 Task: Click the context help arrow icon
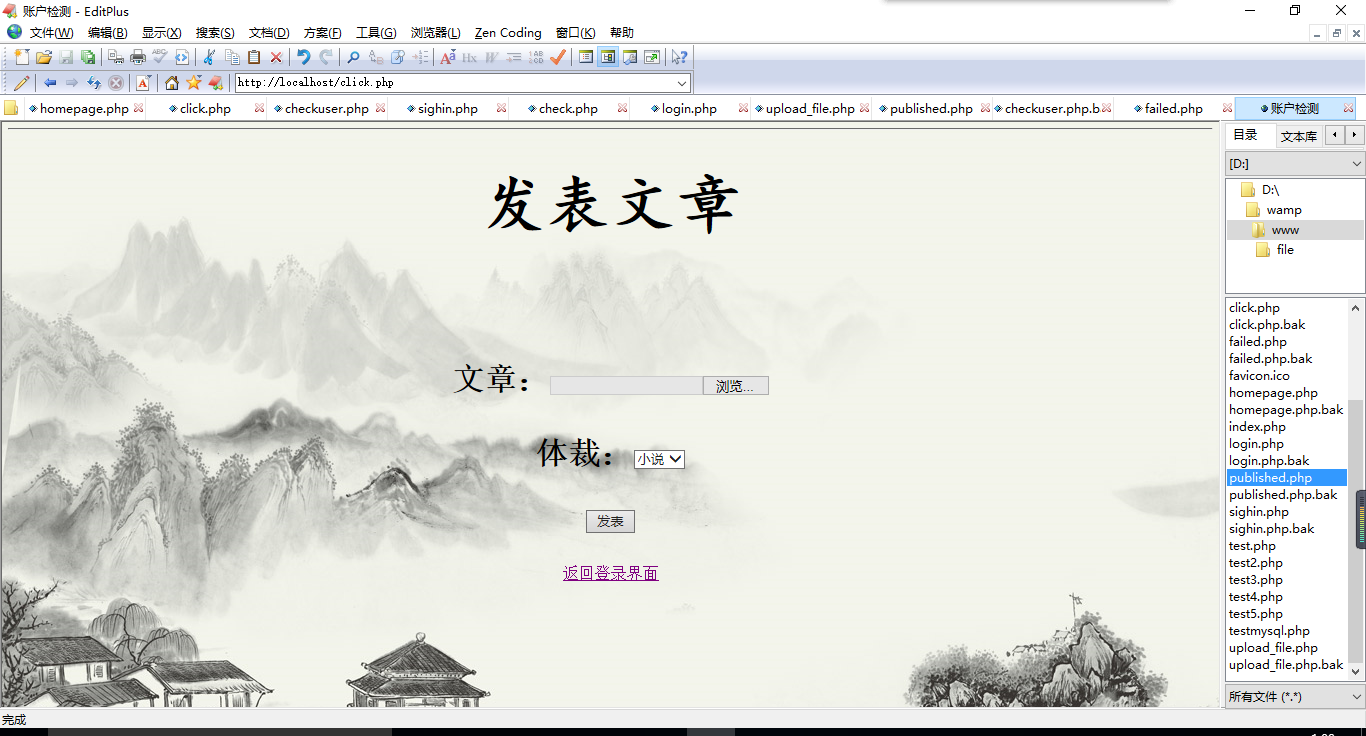coord(679,57)
